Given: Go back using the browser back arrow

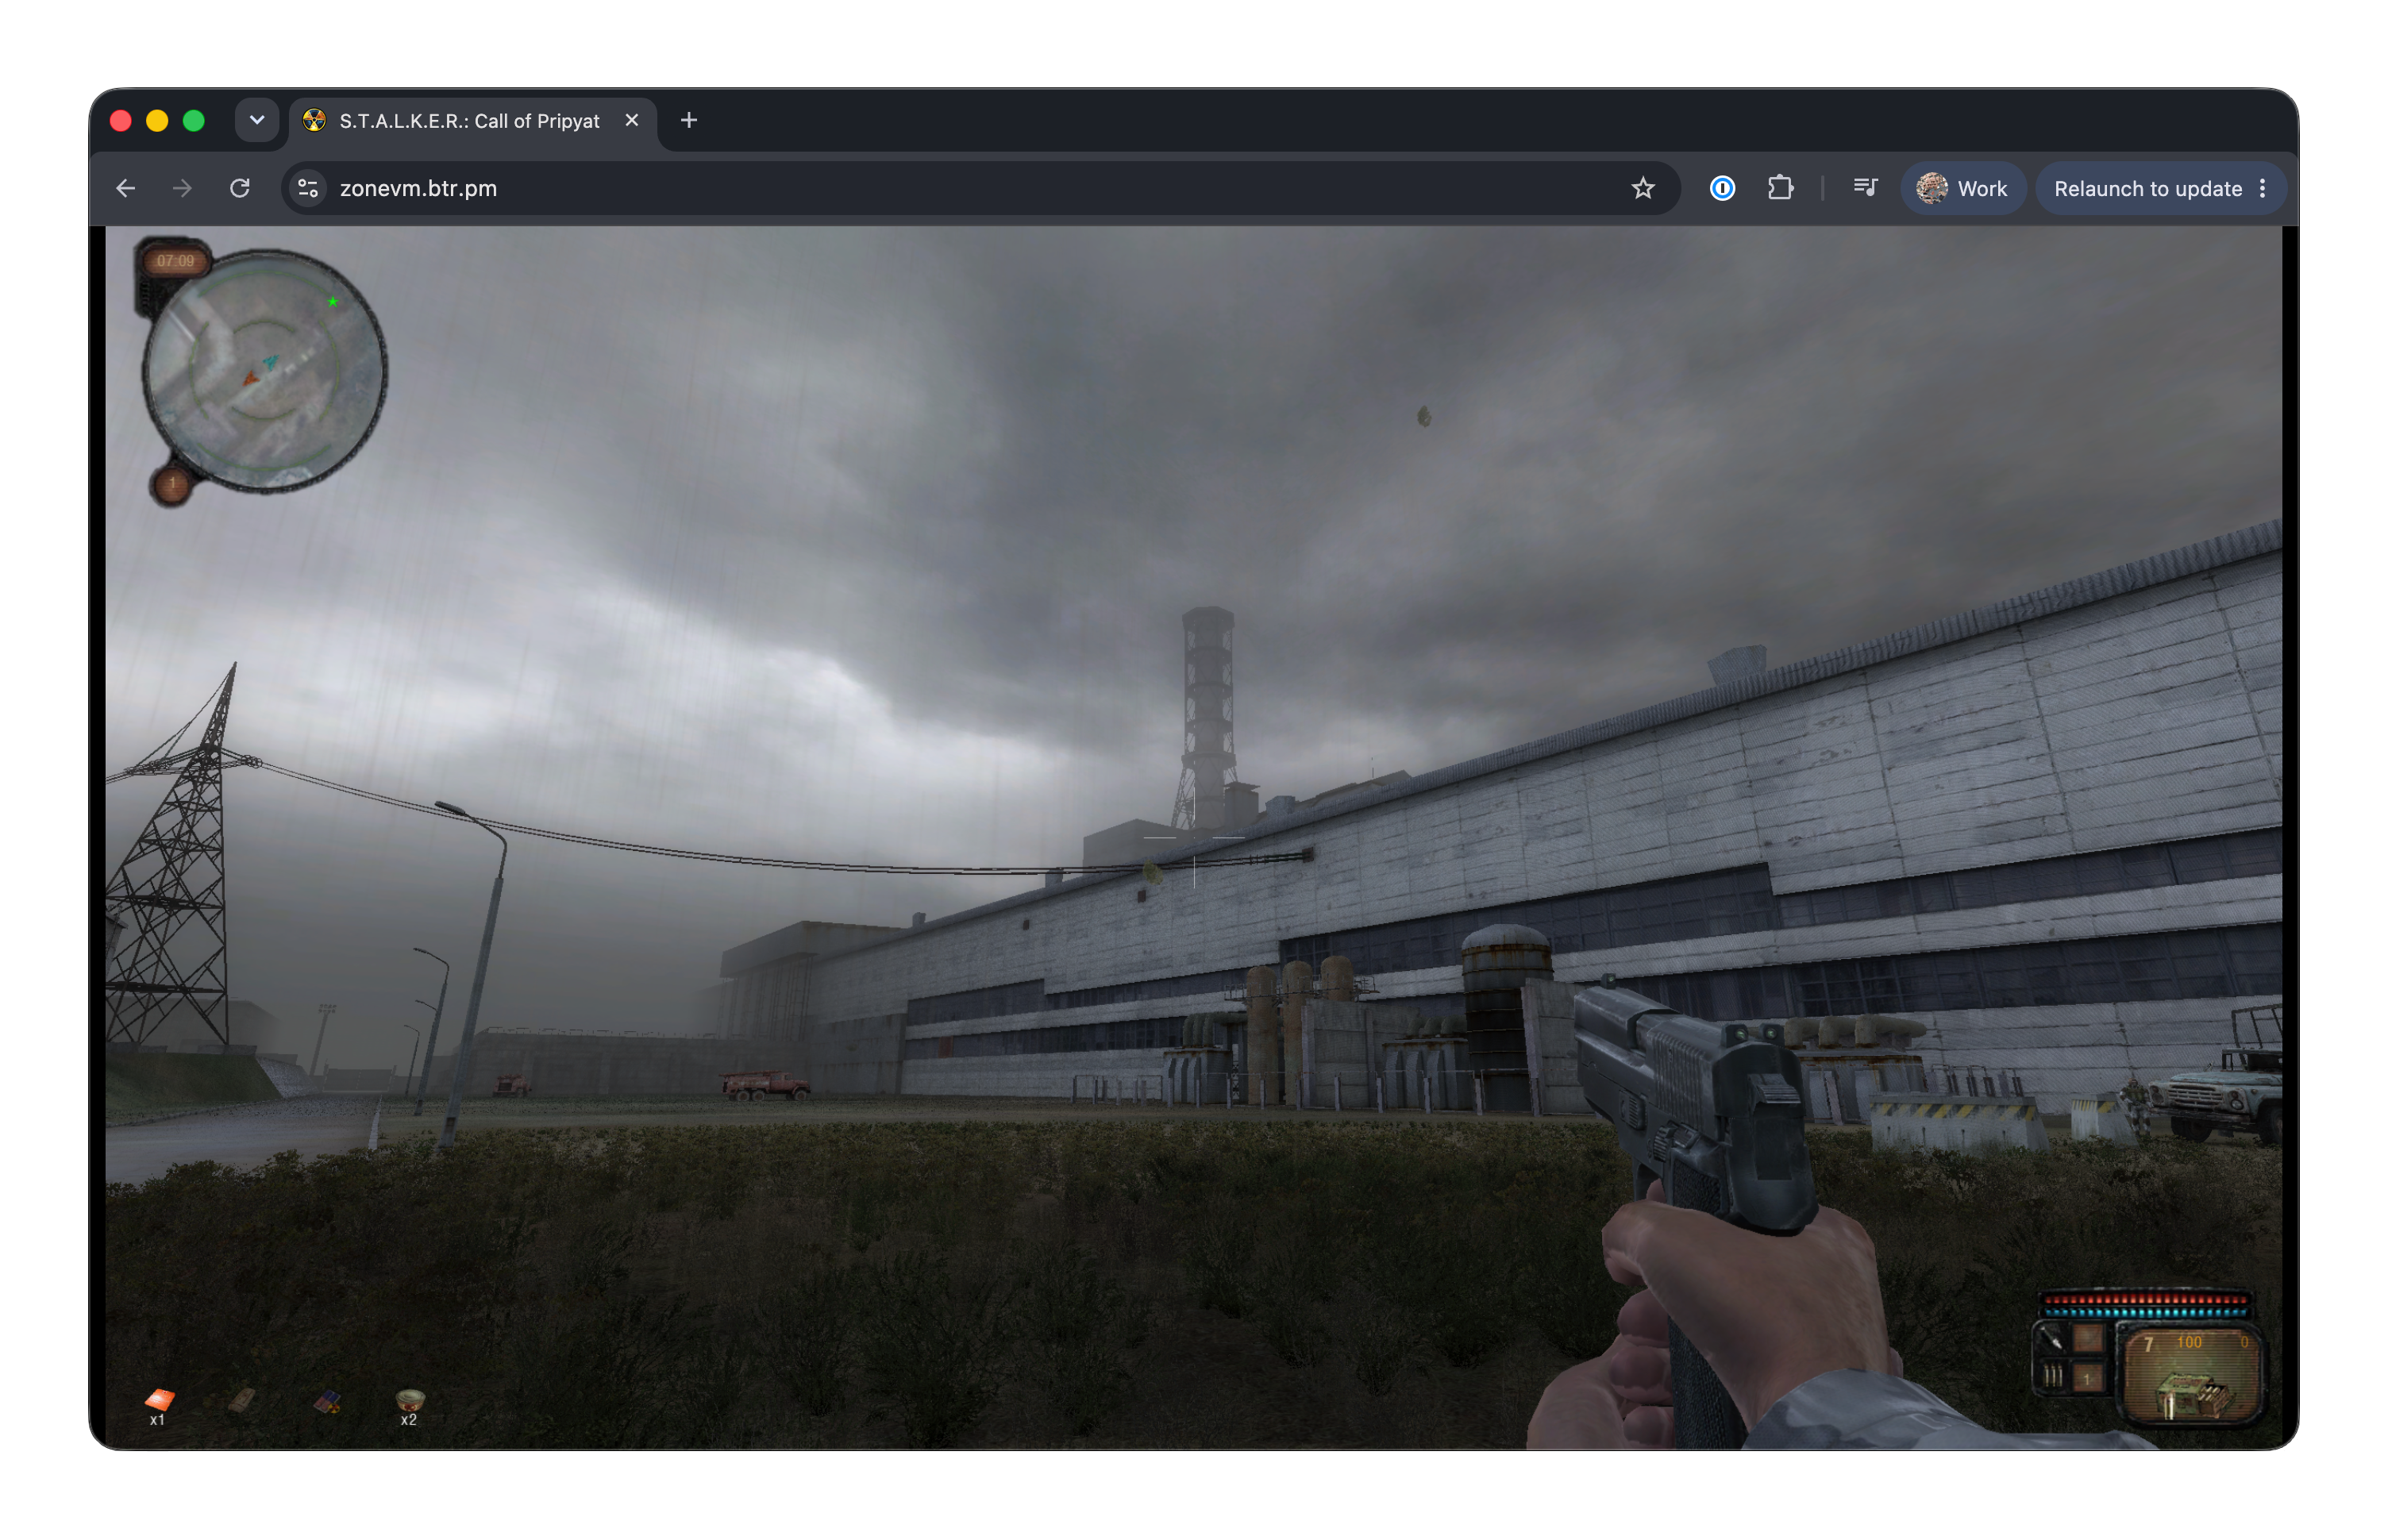Looking at the screenshot, I should [x=125, y=188].
